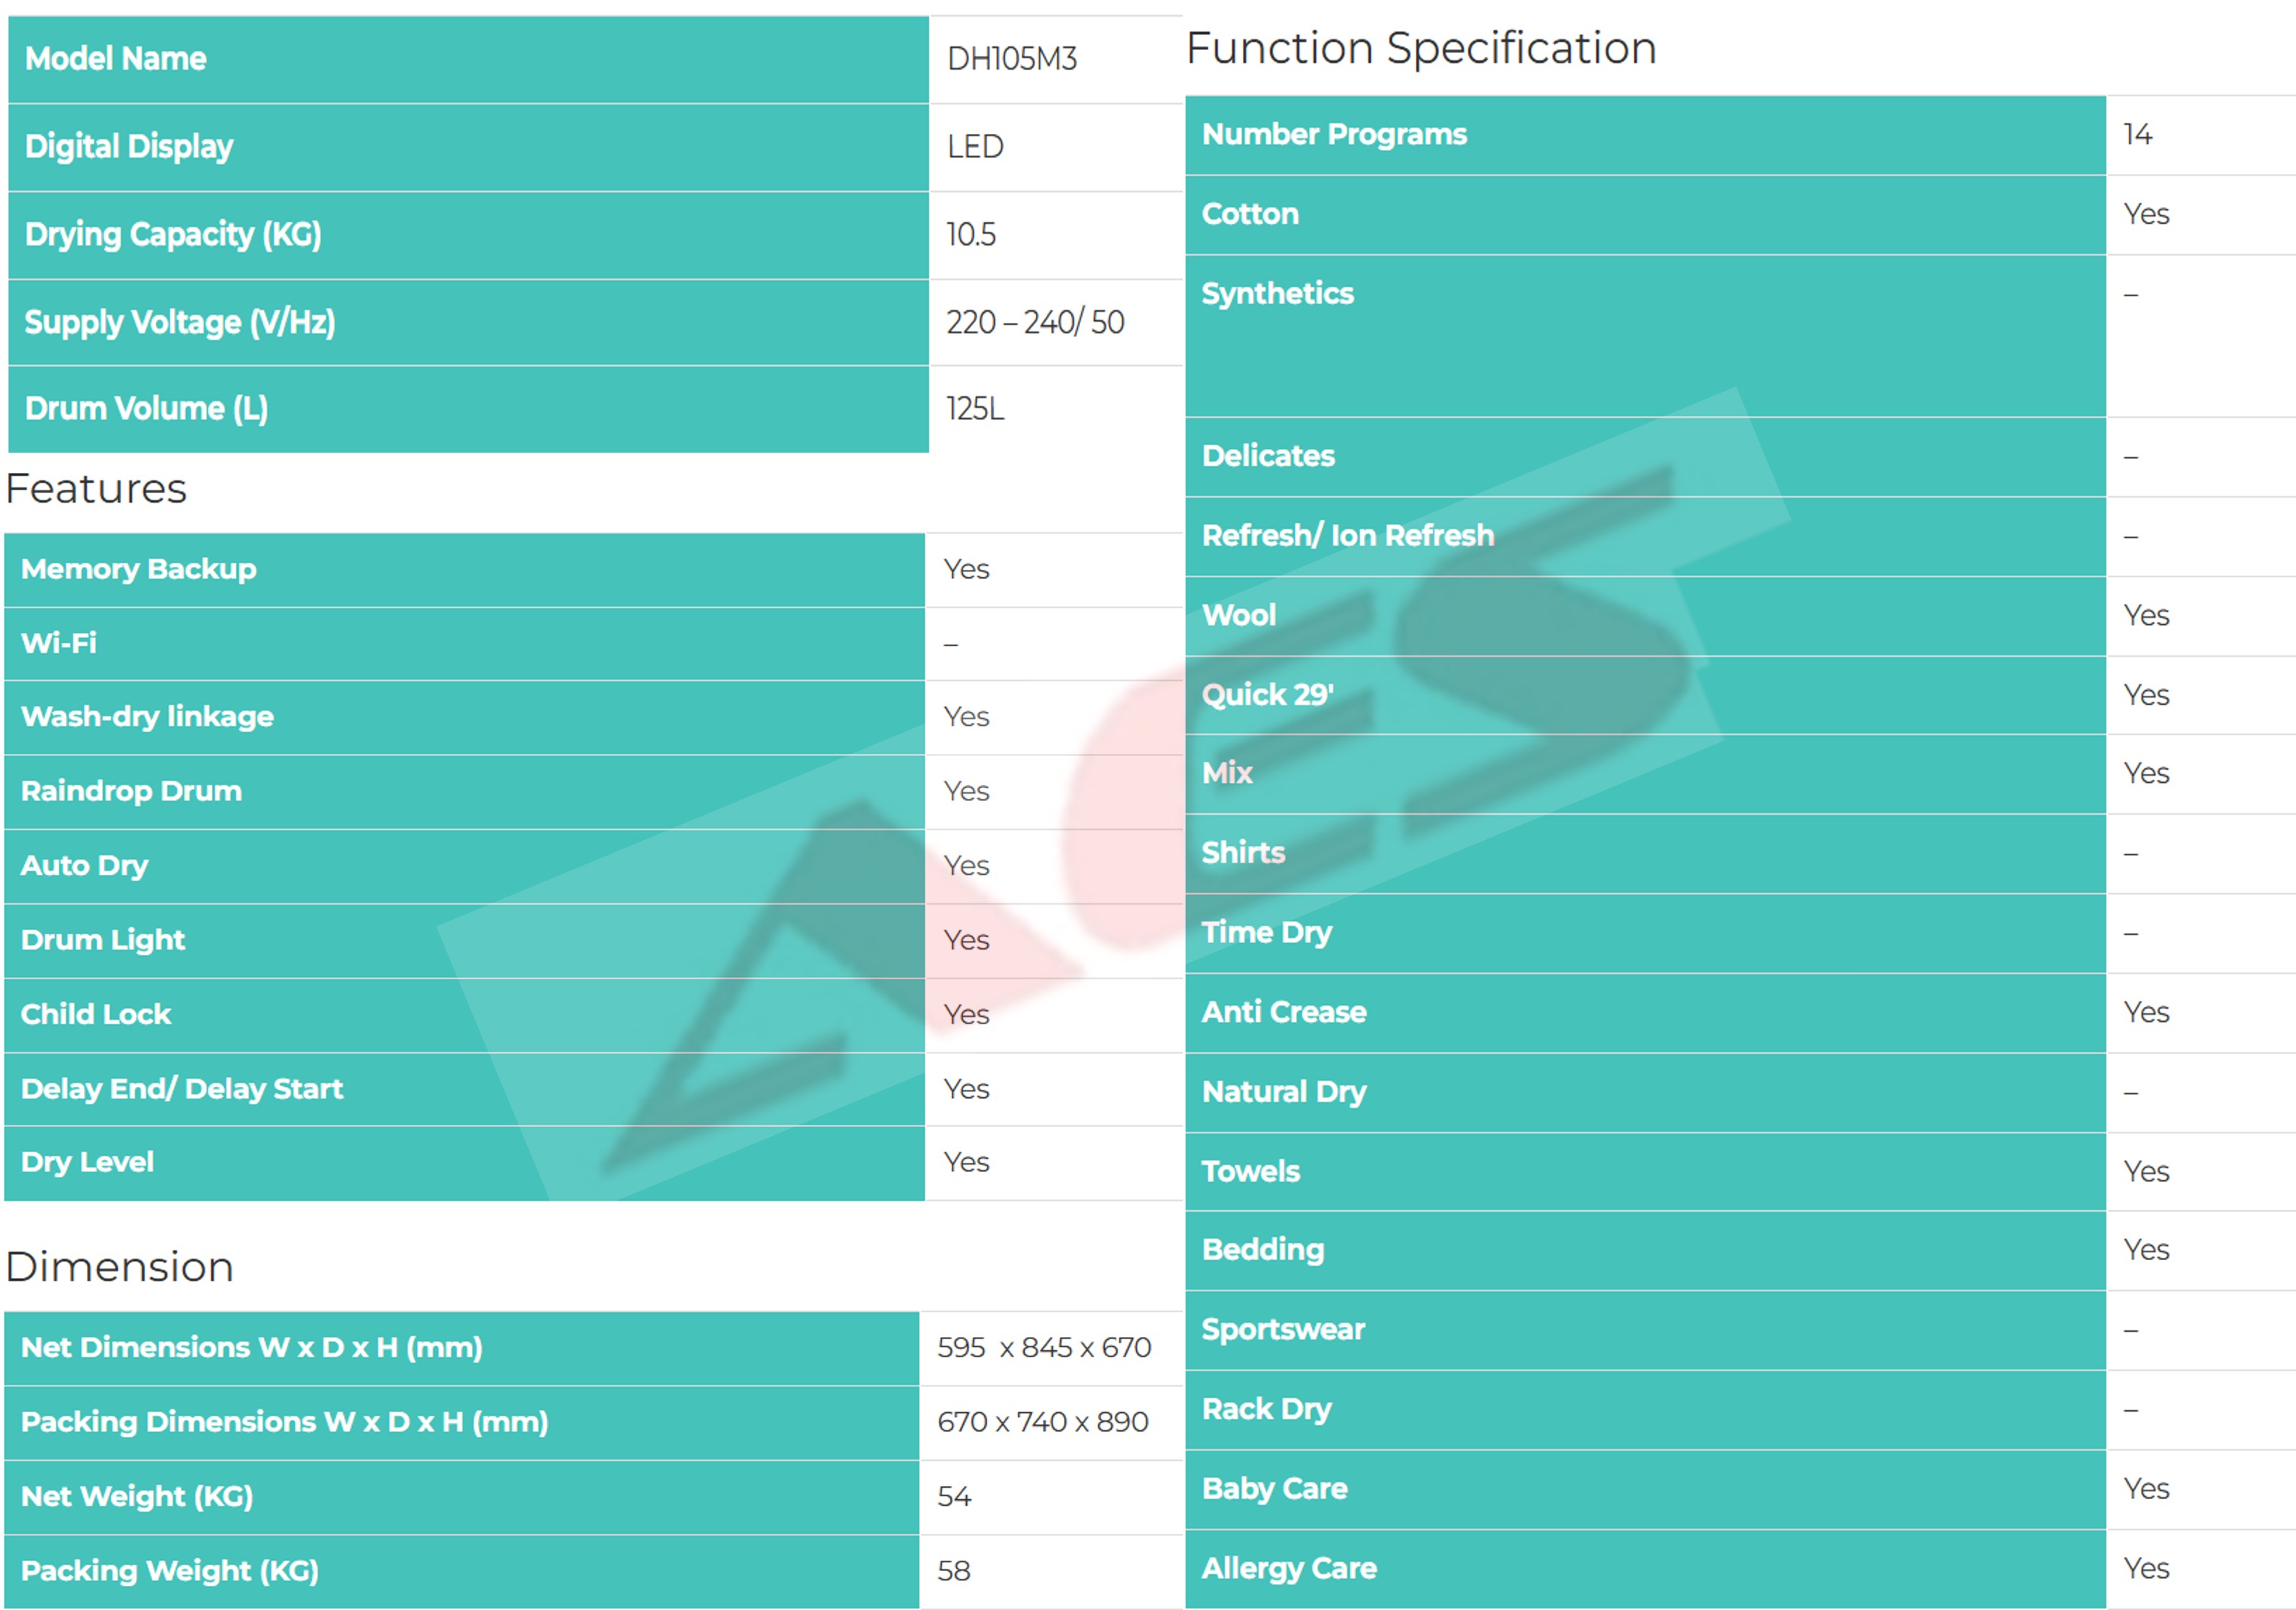Click the Digital Display label cell
The image size is (2296, 1610).
128,147
